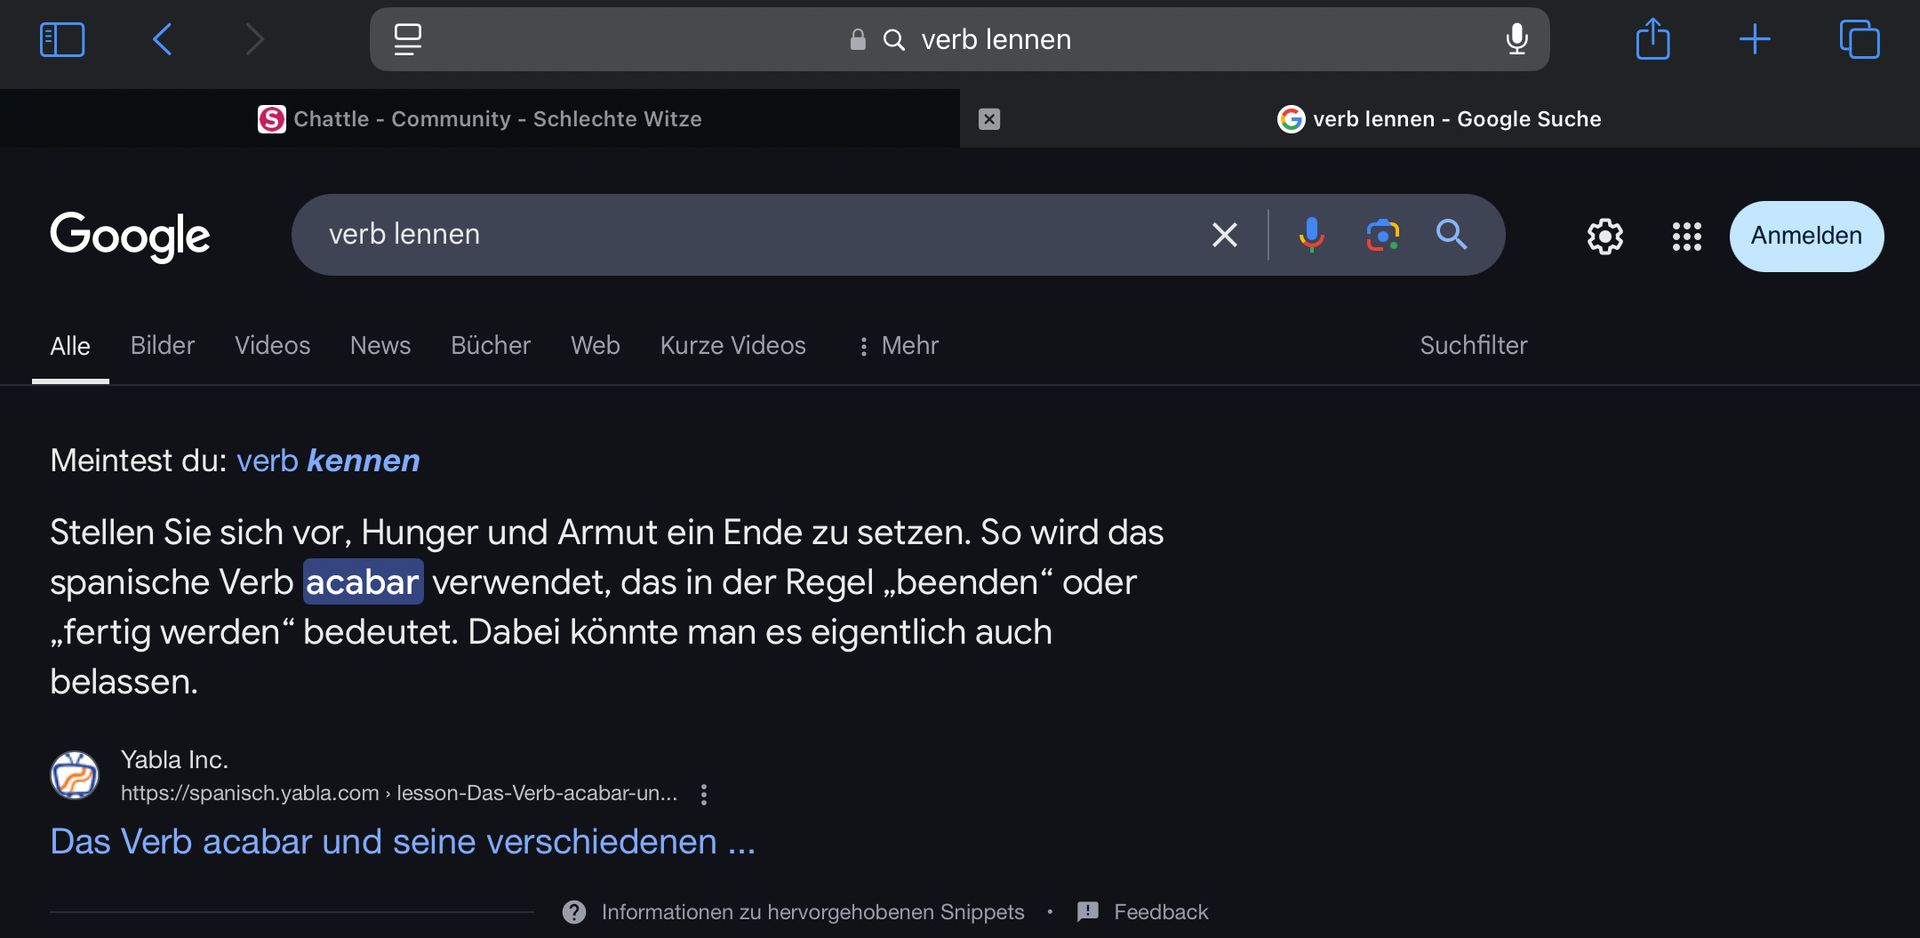Open more options for Yabla result
Viewport: 1920px width, 938px height.
(x=704, y=794)
